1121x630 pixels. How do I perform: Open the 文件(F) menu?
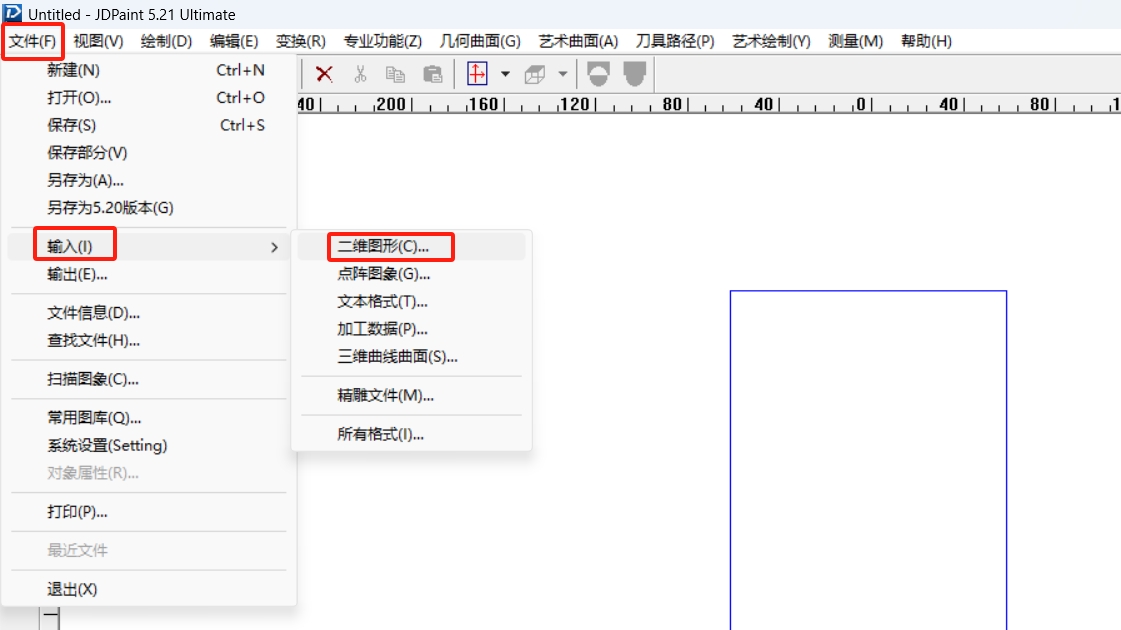click(x=32, y=41)
